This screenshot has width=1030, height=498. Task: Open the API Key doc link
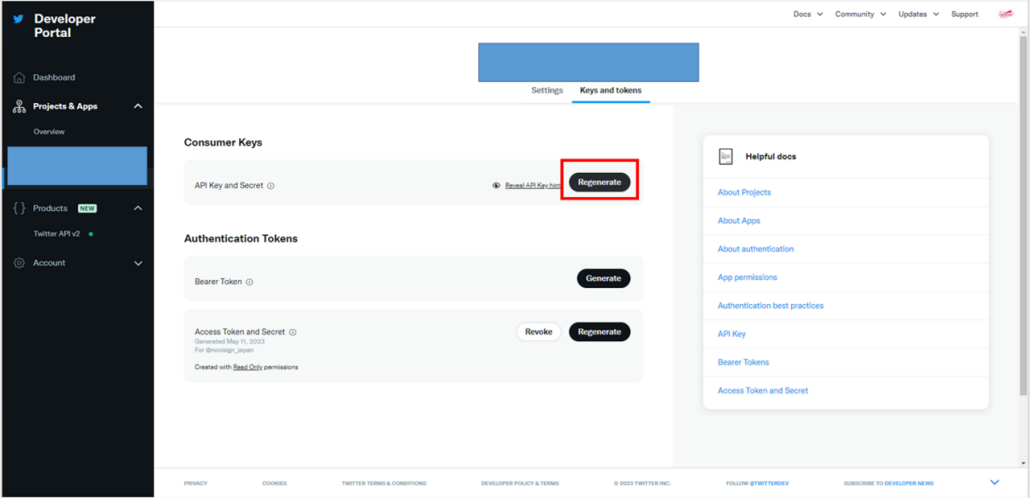click(x=732, y=334)
